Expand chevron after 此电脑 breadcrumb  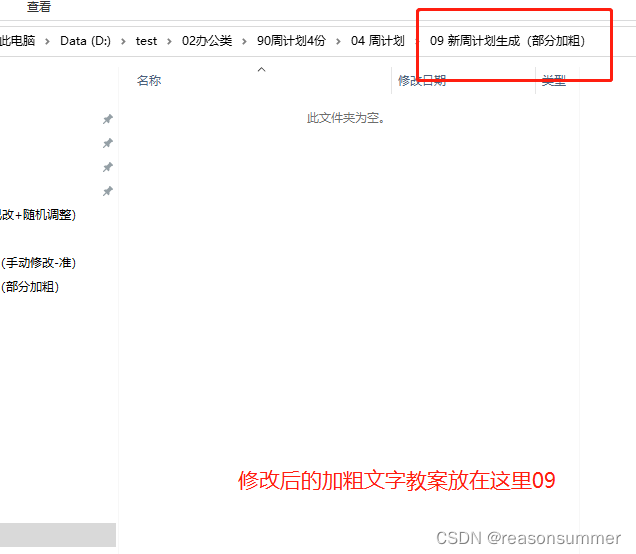(x=47, y=41)
